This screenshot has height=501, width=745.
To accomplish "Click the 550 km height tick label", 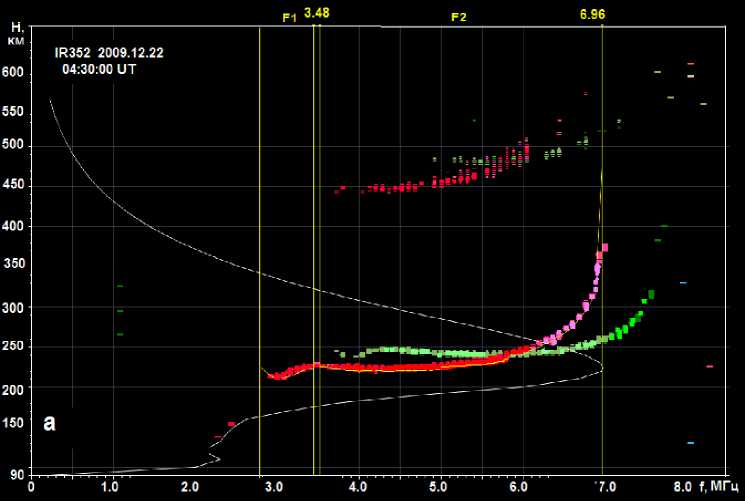I will 13,112.
